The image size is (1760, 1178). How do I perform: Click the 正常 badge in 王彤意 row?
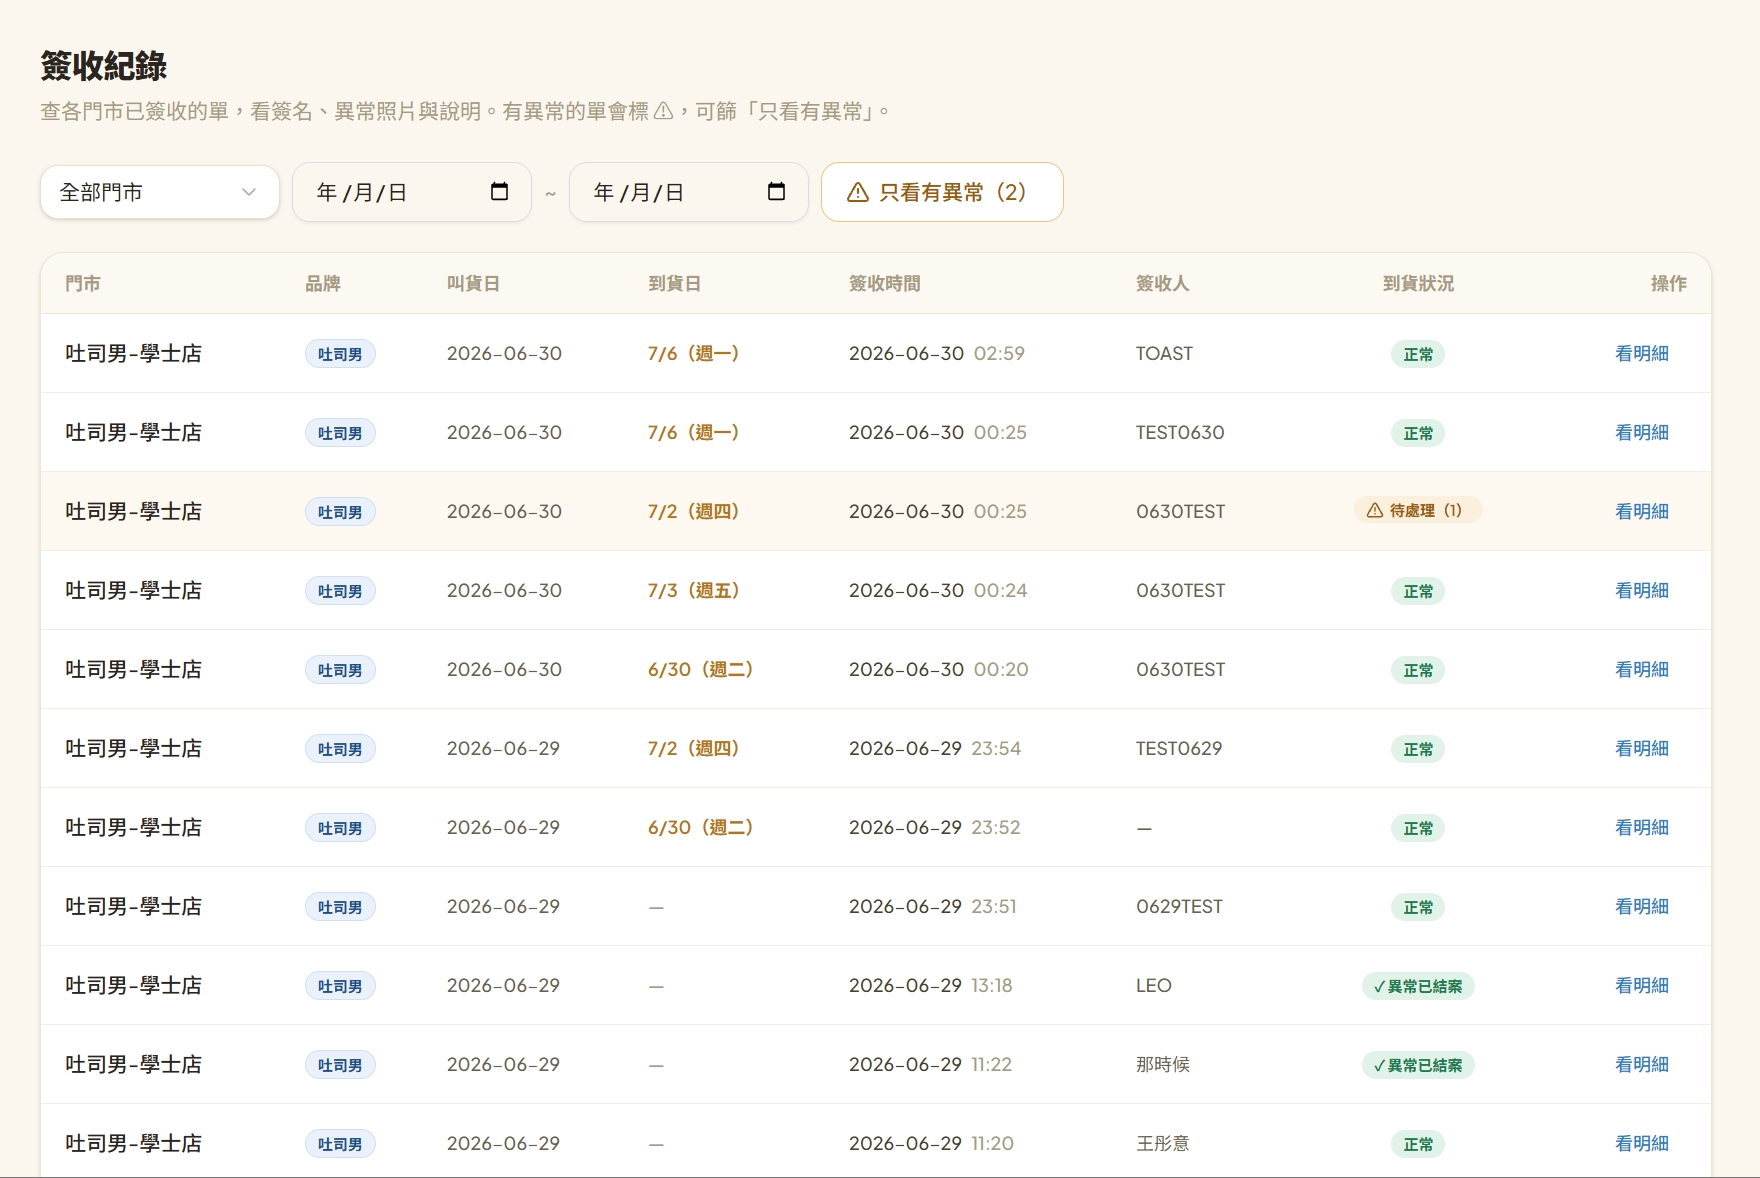[x=1418, y=1144]
